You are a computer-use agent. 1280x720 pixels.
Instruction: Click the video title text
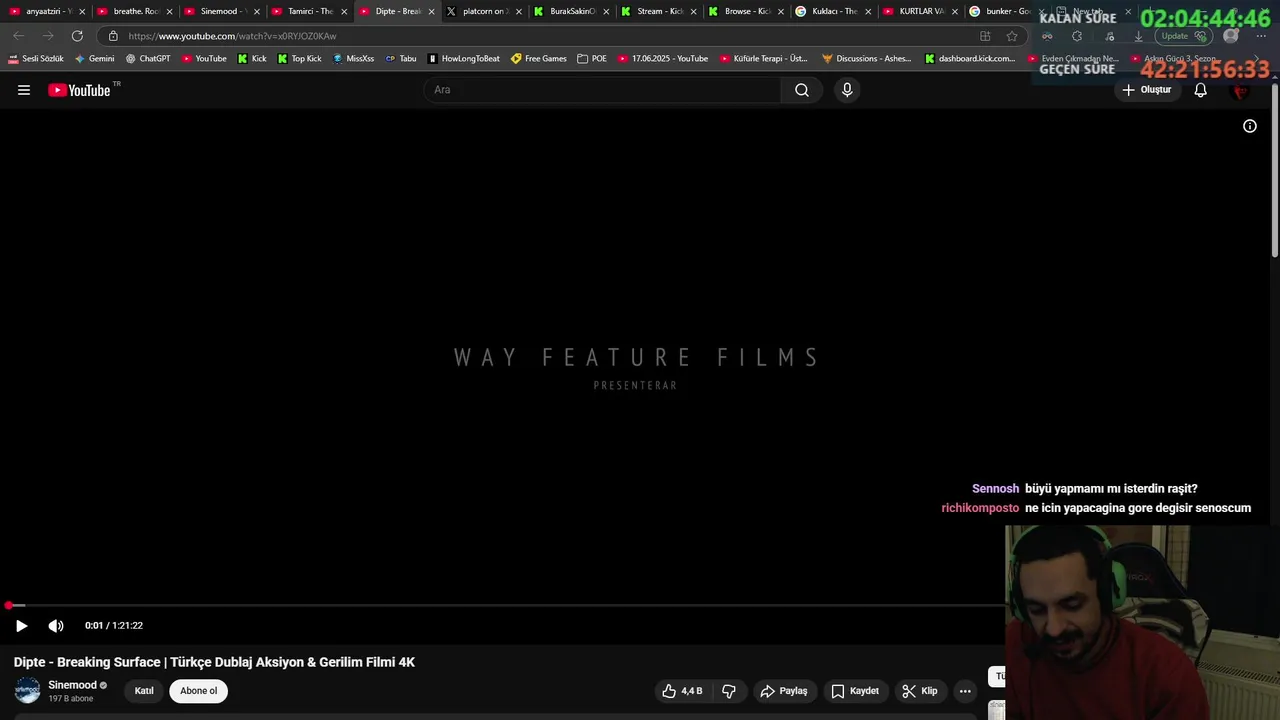coord(214,662)
